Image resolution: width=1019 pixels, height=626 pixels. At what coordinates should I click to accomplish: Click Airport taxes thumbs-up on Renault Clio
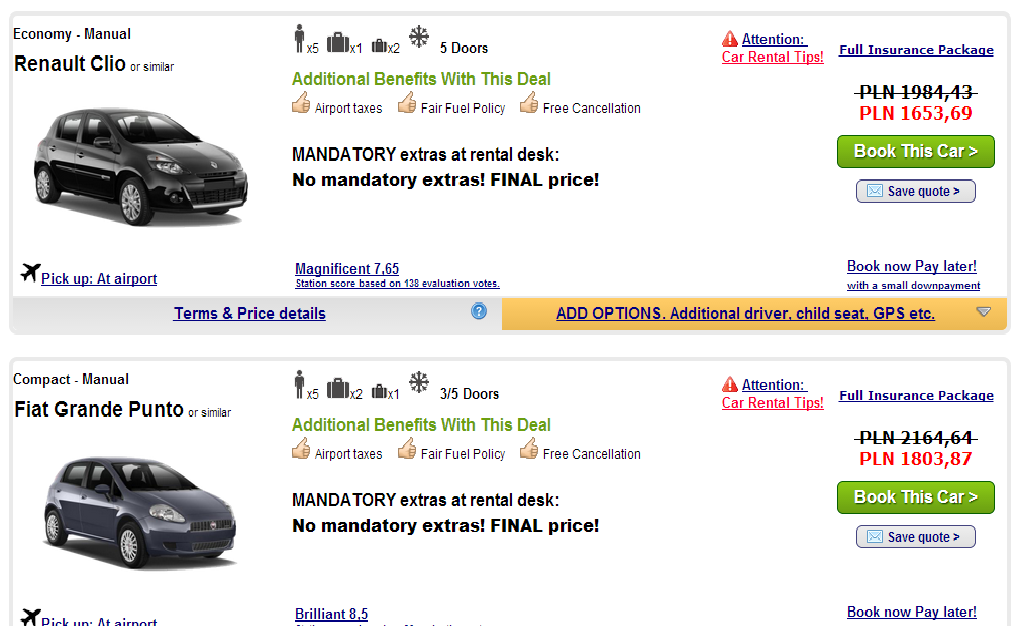coord(301,103)
